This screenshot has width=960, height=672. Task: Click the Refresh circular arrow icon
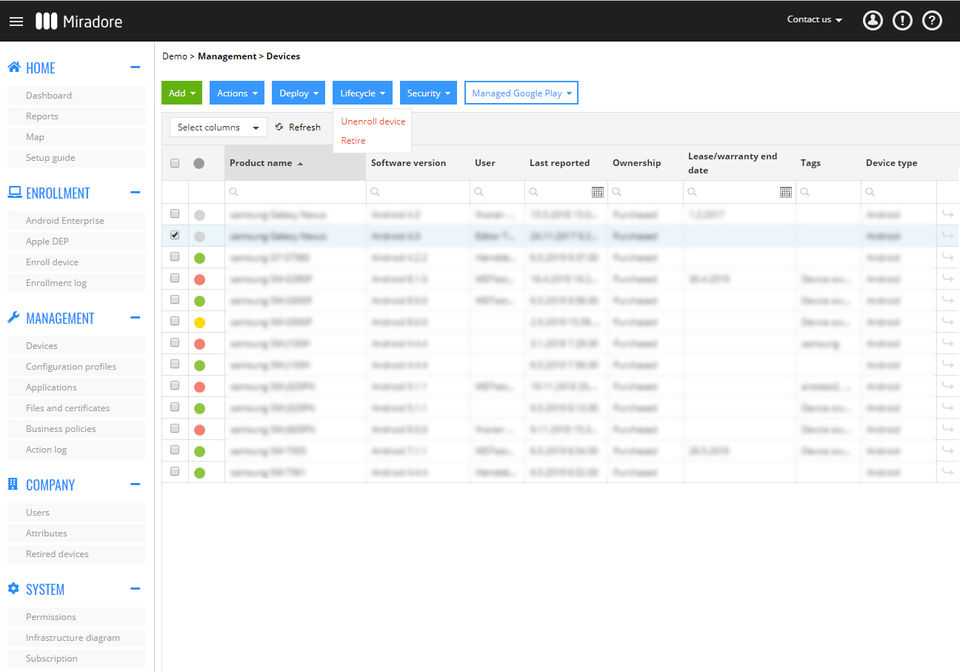[279, 127]
